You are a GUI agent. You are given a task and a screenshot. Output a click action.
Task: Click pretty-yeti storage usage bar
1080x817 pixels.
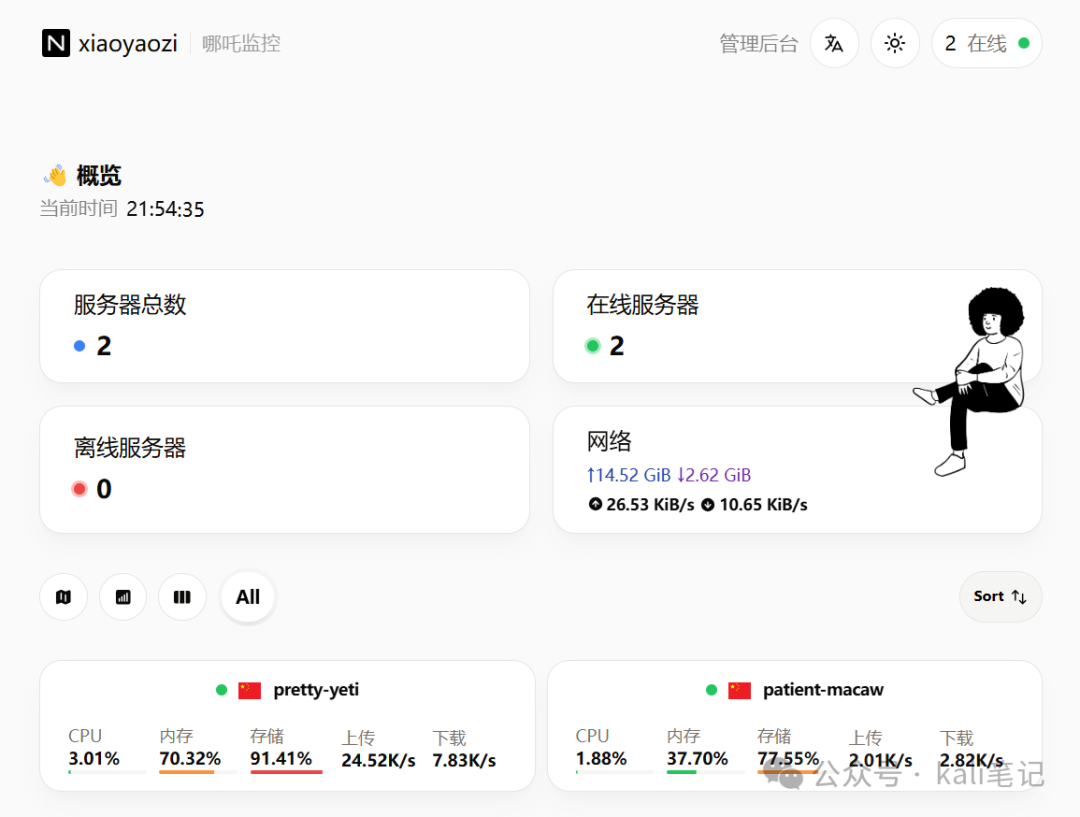click(x=286, y=772)
